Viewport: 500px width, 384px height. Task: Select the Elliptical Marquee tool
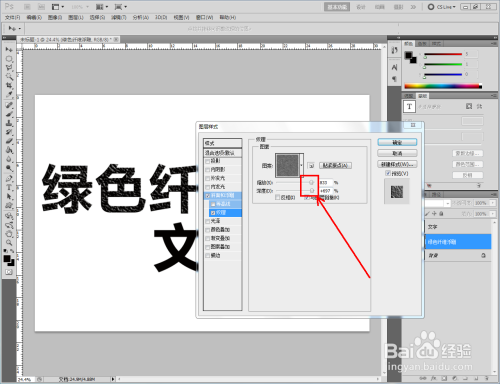click(9, 59)
